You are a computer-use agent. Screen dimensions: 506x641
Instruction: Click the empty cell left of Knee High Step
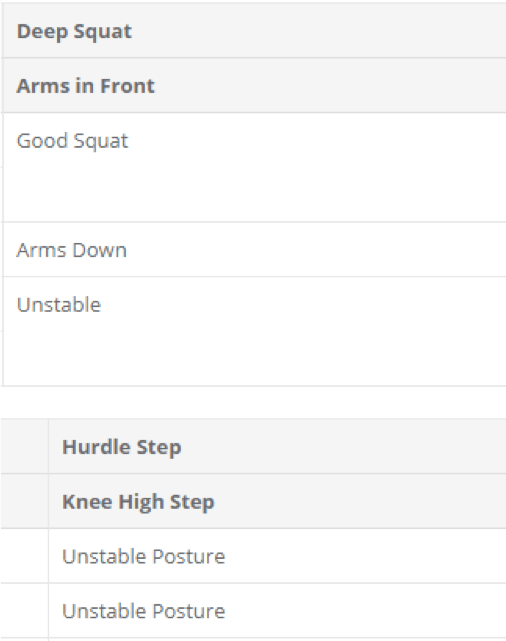click(25, 501)
